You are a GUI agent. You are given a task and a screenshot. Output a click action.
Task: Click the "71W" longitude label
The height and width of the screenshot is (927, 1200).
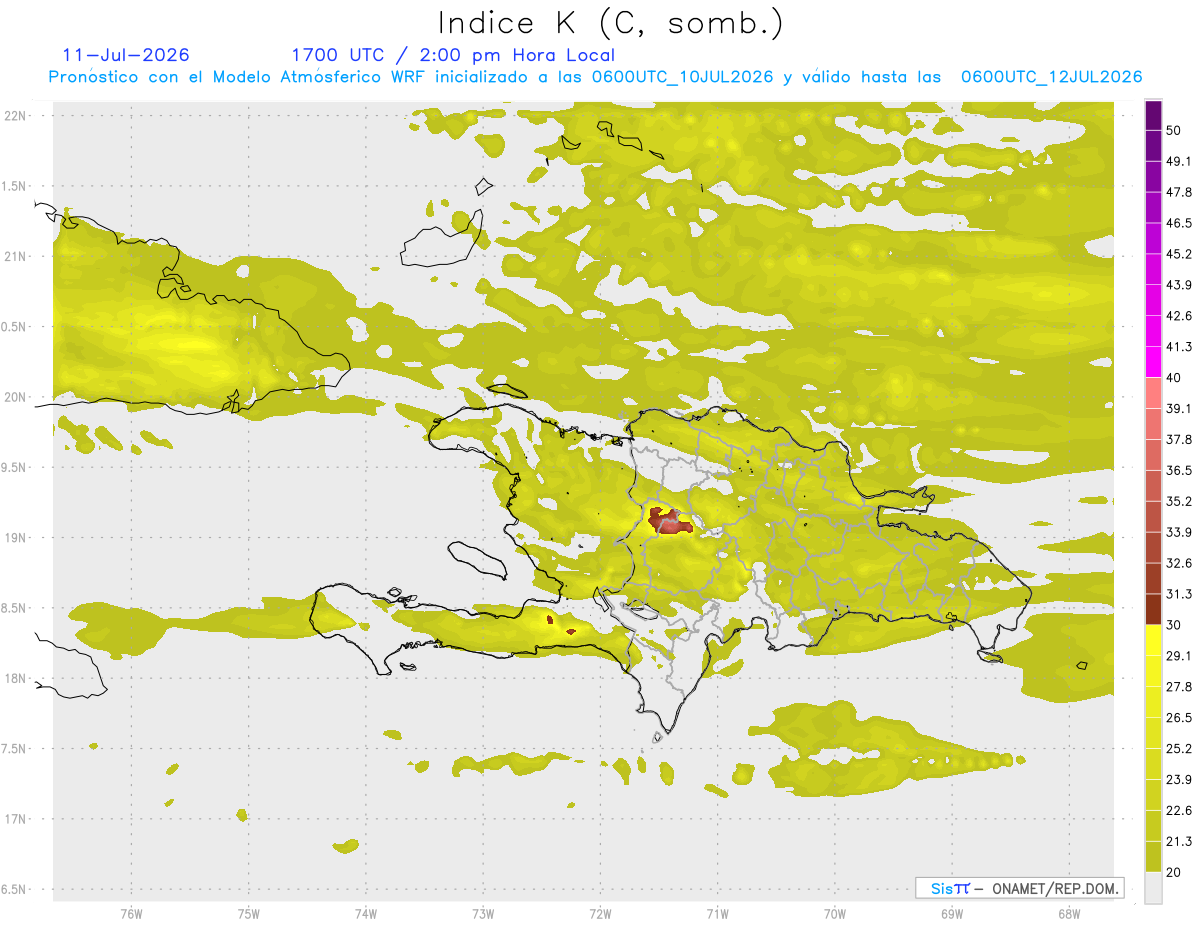click(717, 913)
